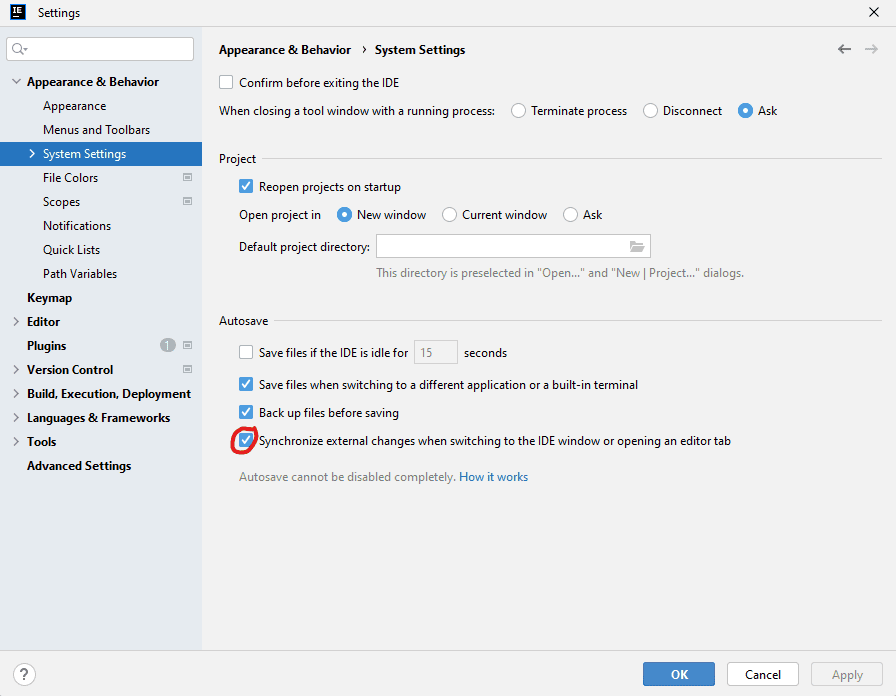Open Keymap settings
The width and height of the screenshot is (896, 696).
click(x=49, y=298)
